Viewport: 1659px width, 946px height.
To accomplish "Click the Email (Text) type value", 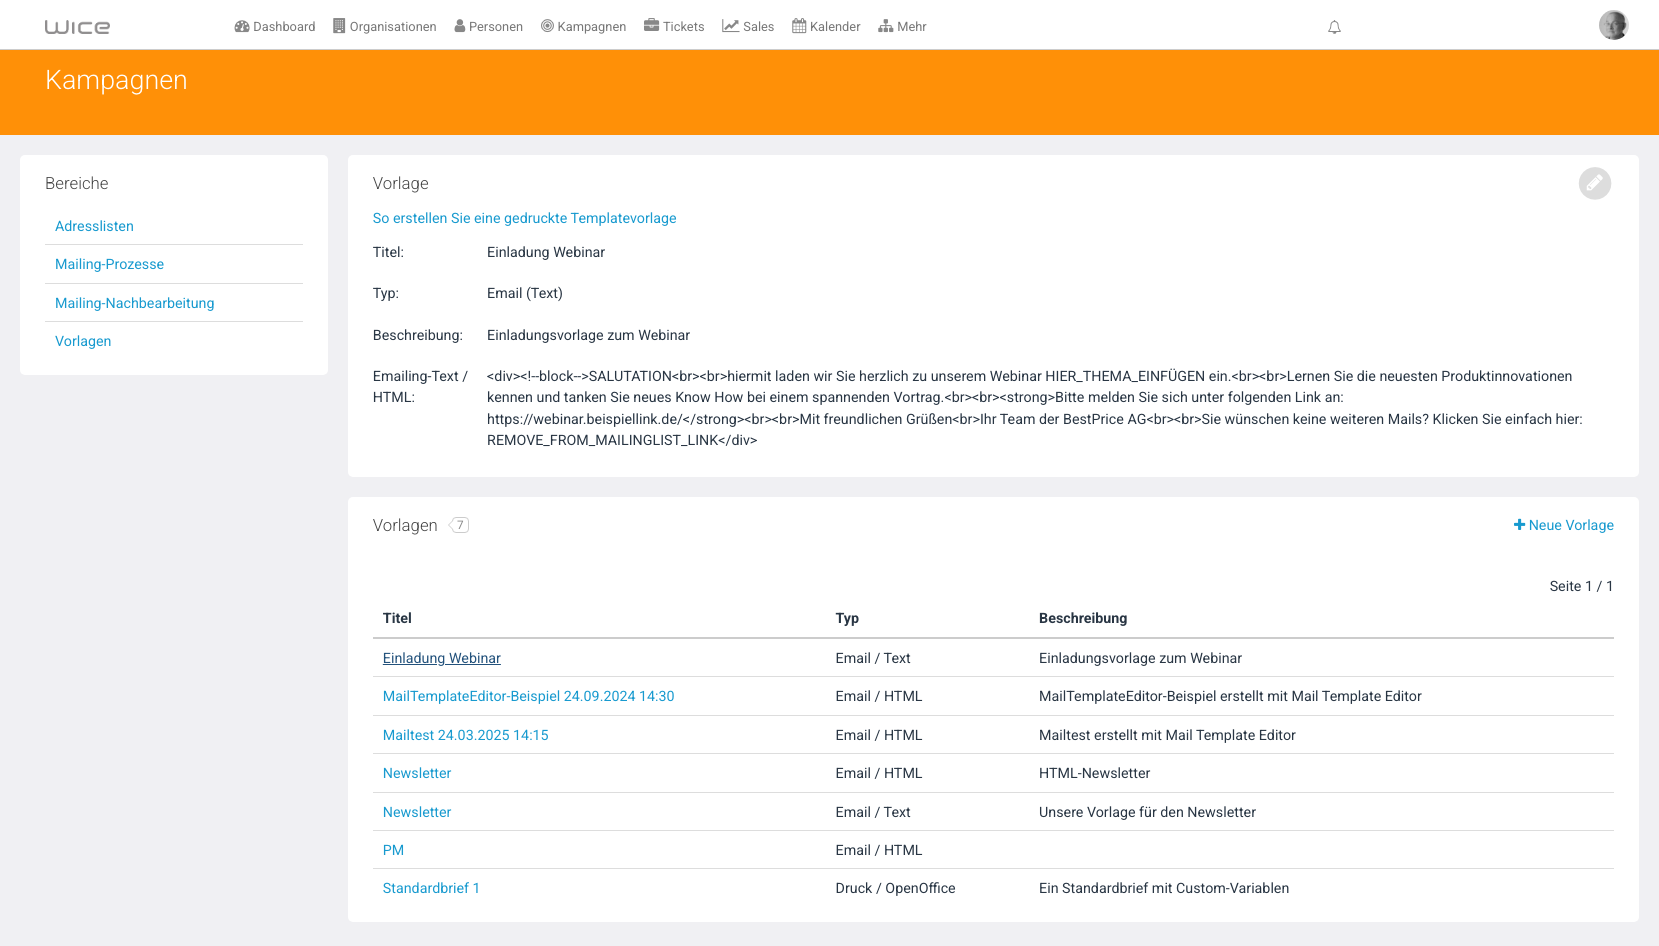I will [525, 293].
